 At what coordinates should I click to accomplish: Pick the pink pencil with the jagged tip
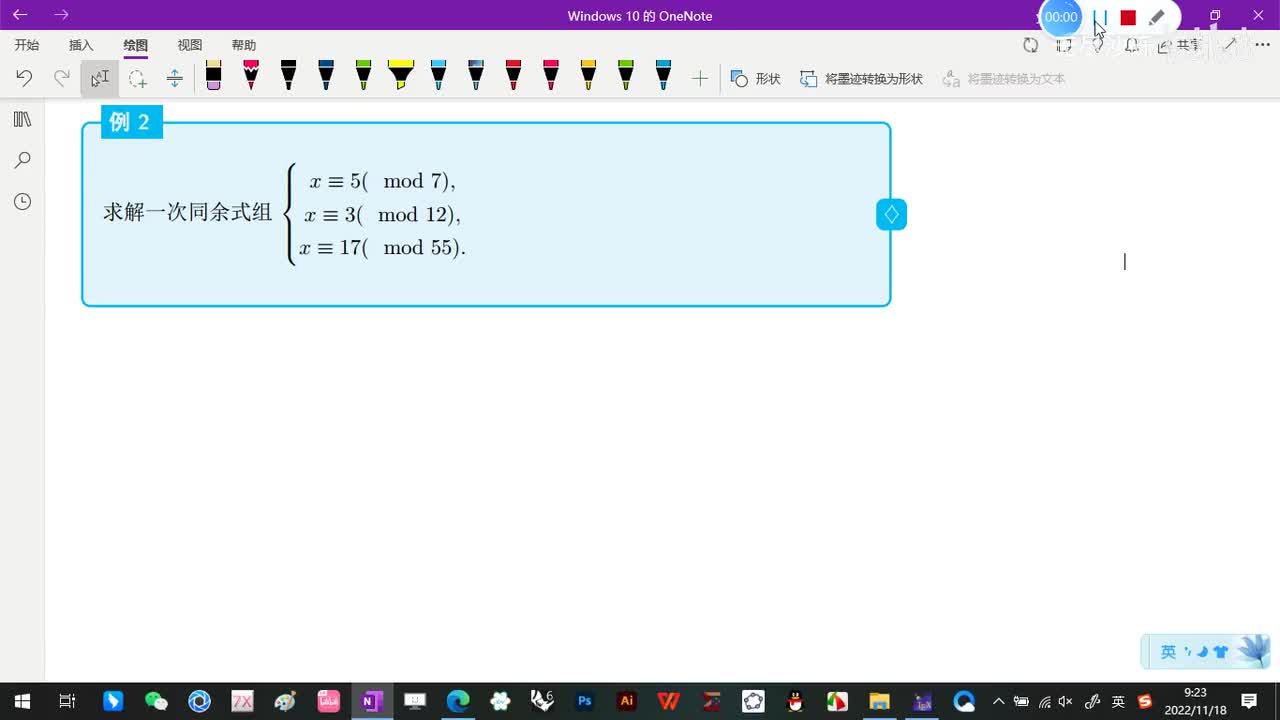tap(251, 75)
